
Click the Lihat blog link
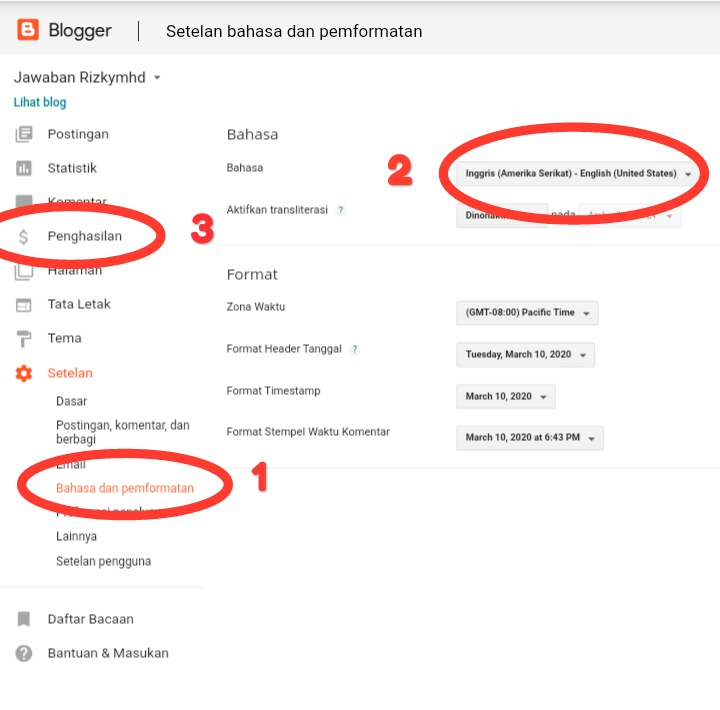pos(40,102)
